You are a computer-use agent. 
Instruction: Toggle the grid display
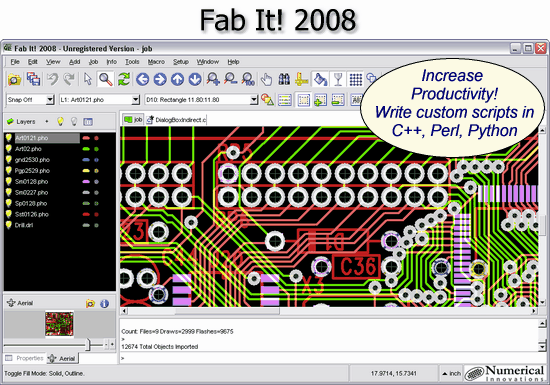(356, 79)
